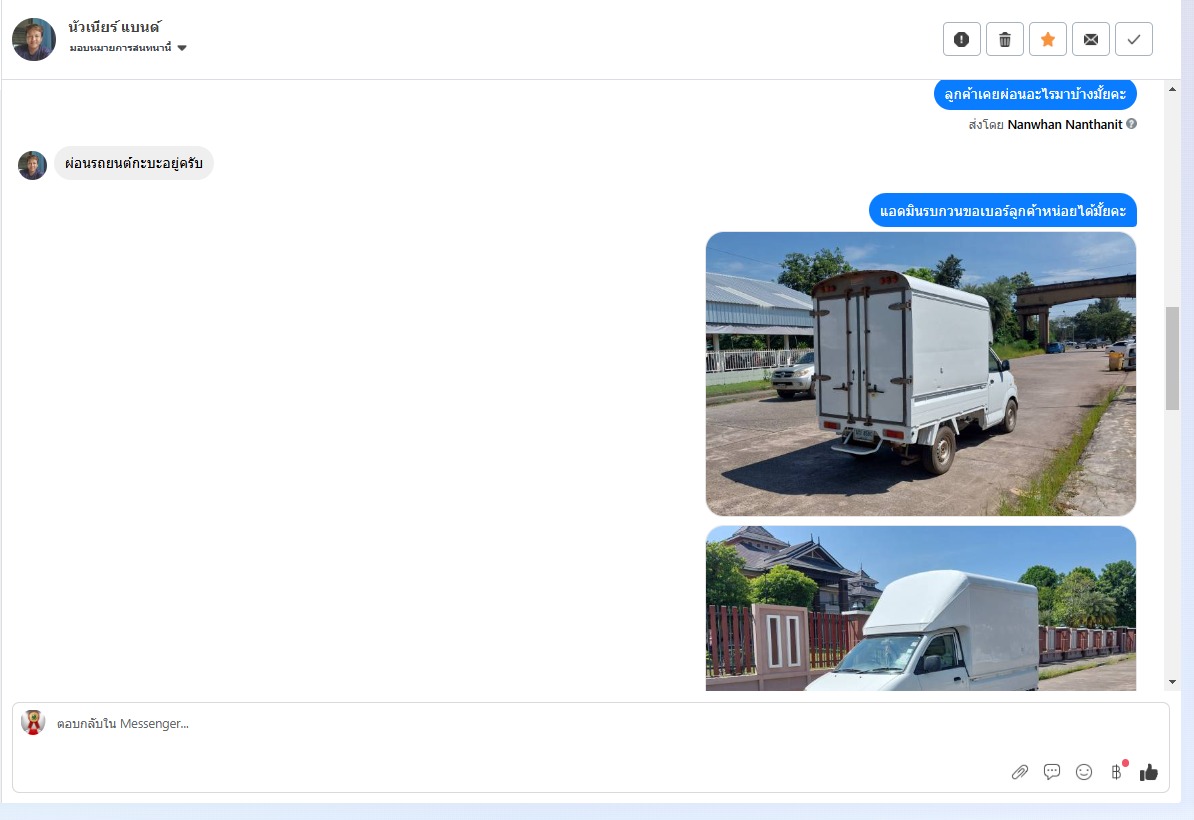The image size is (1194, 820).
Task: Send a thumbs-up like
Action: (1148, 773)
